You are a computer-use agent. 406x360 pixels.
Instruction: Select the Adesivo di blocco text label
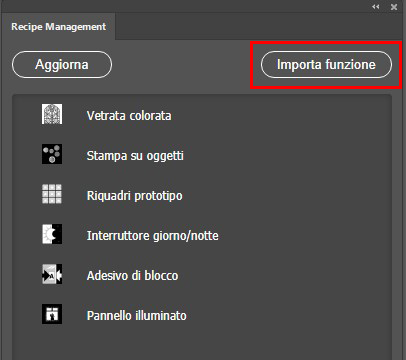coord(132,276)
